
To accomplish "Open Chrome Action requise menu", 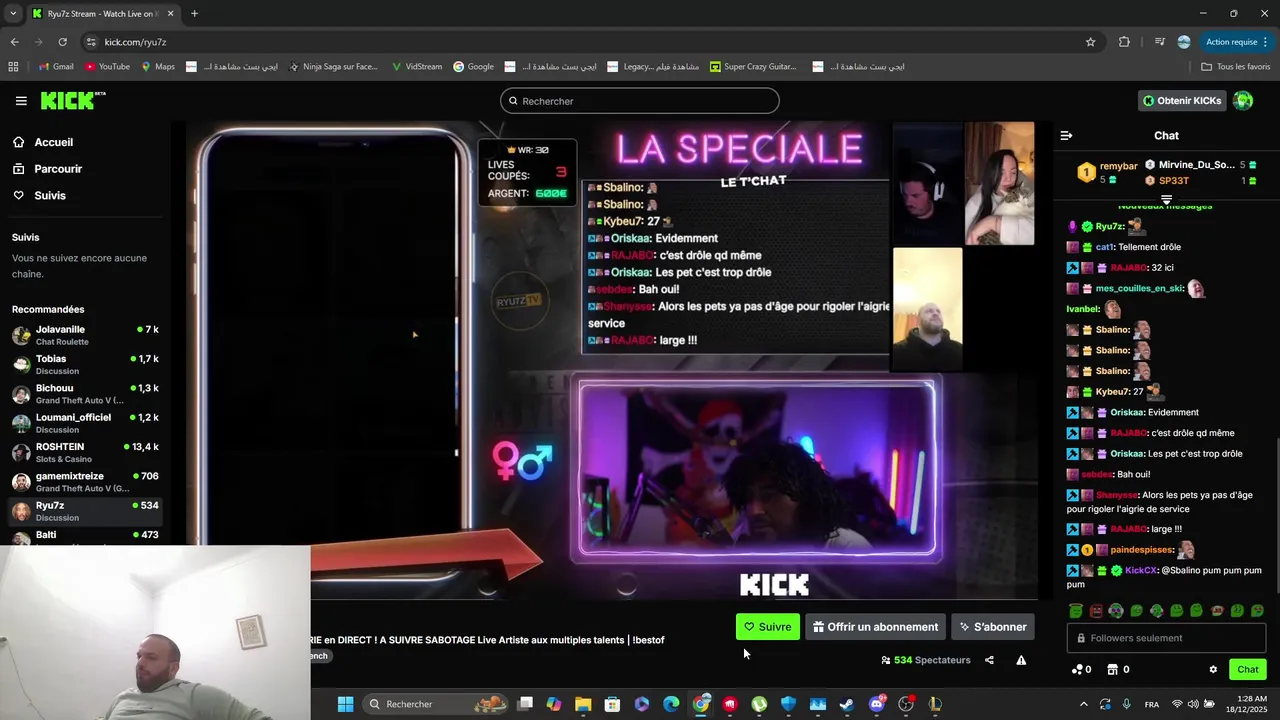I will [1237, 42].
